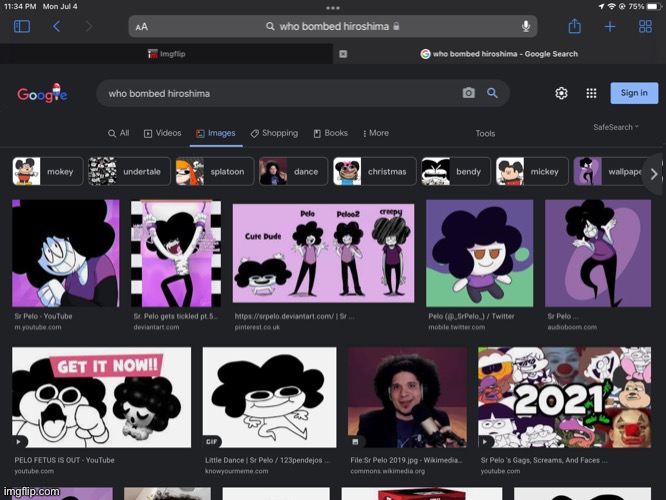The width and height of the screenshot is (666, 500).
Task: Show more filter chips with right arrow
Action: point(654,174)
